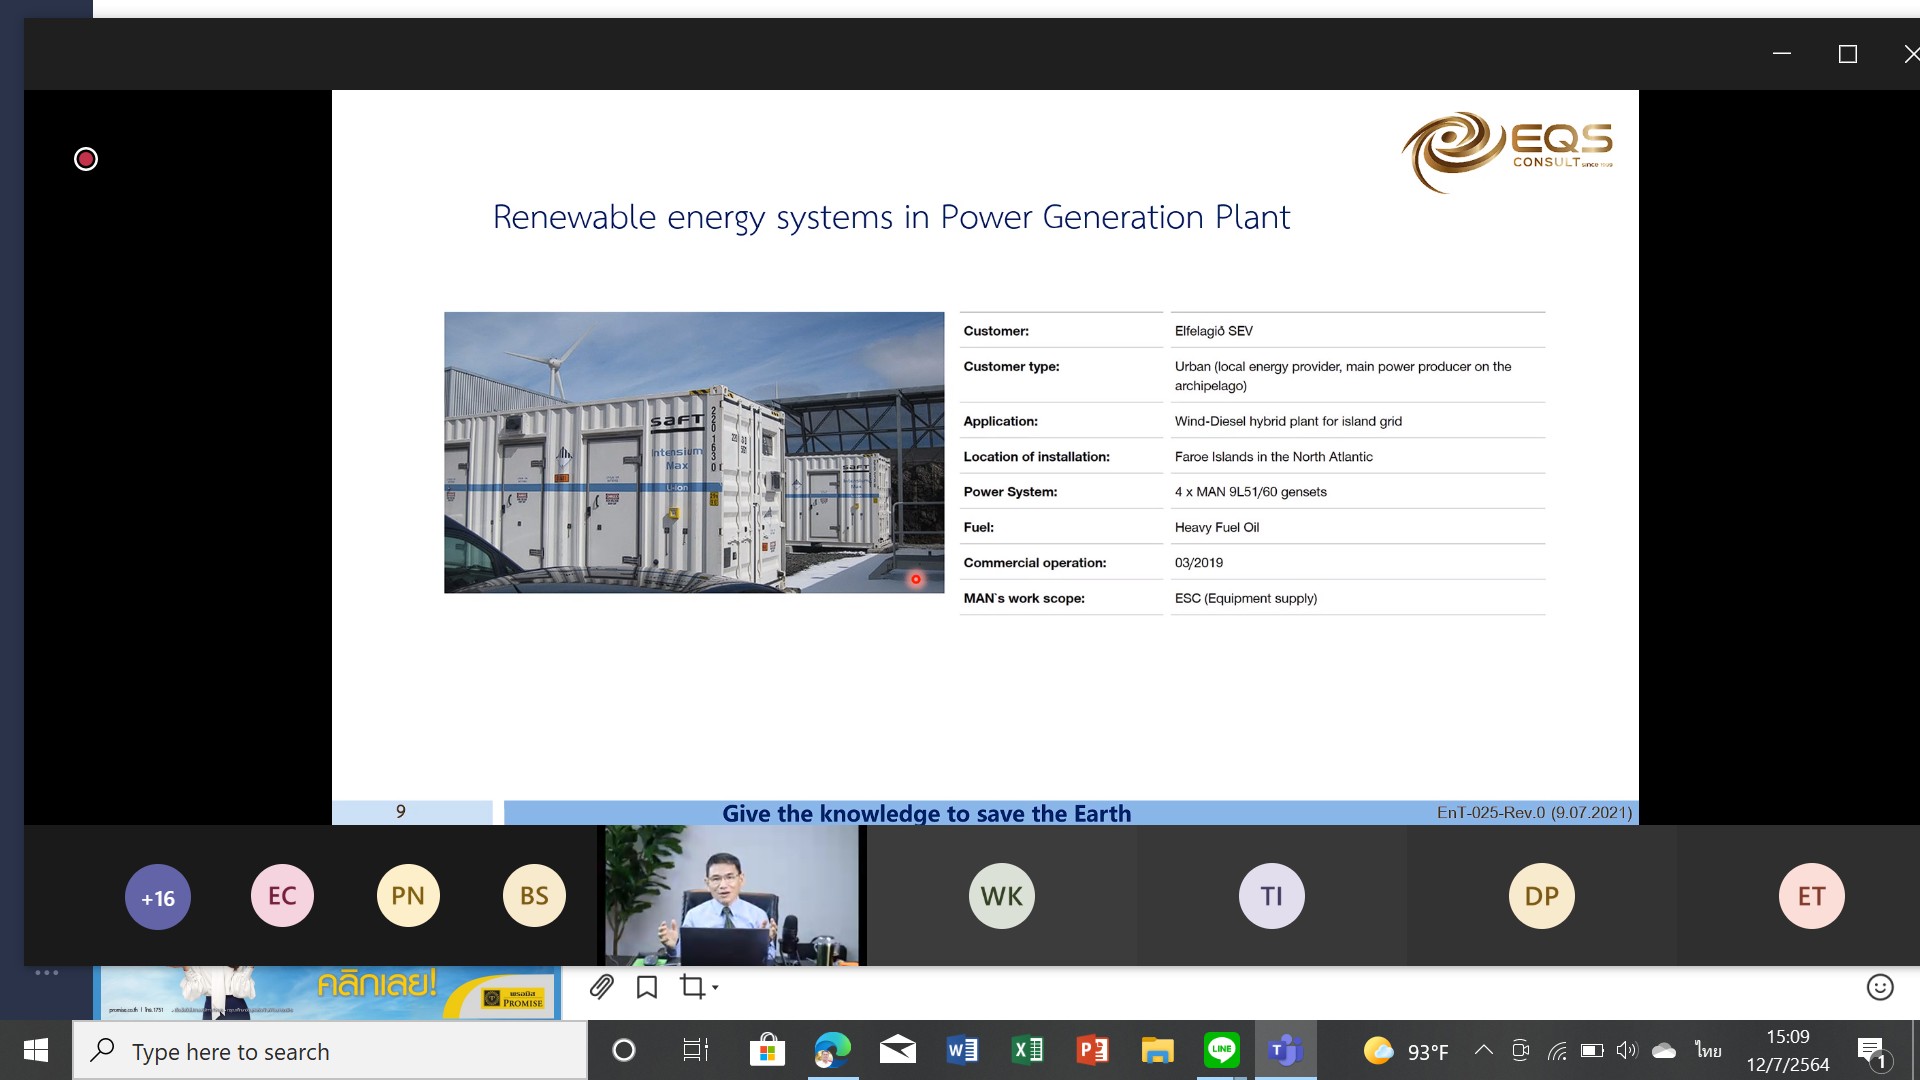Select participant avatar ET

[1812, 896]
